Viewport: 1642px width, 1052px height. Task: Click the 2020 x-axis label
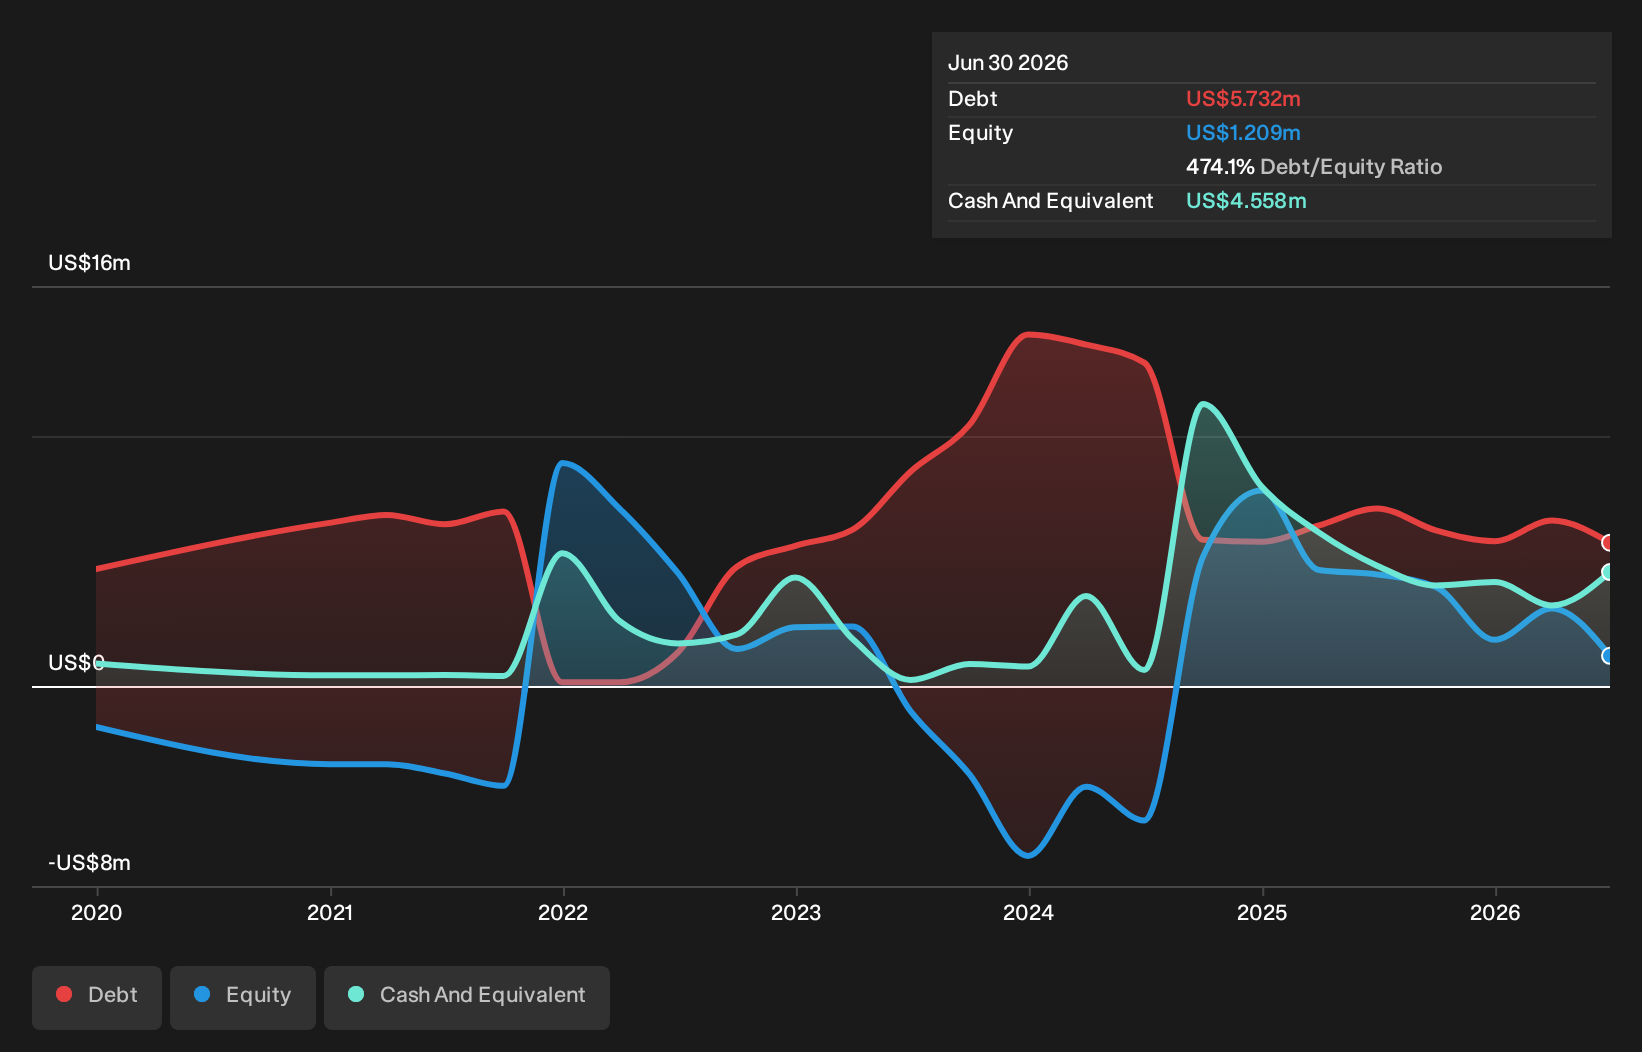click(97, 912)
